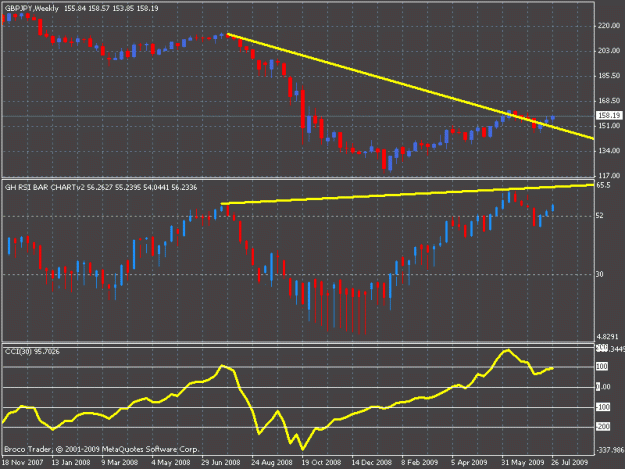Image resolution: width=625 pixels, height=469 pixels.
Task: Click the CCI scale value -337.986
Action: click(610, 450)
